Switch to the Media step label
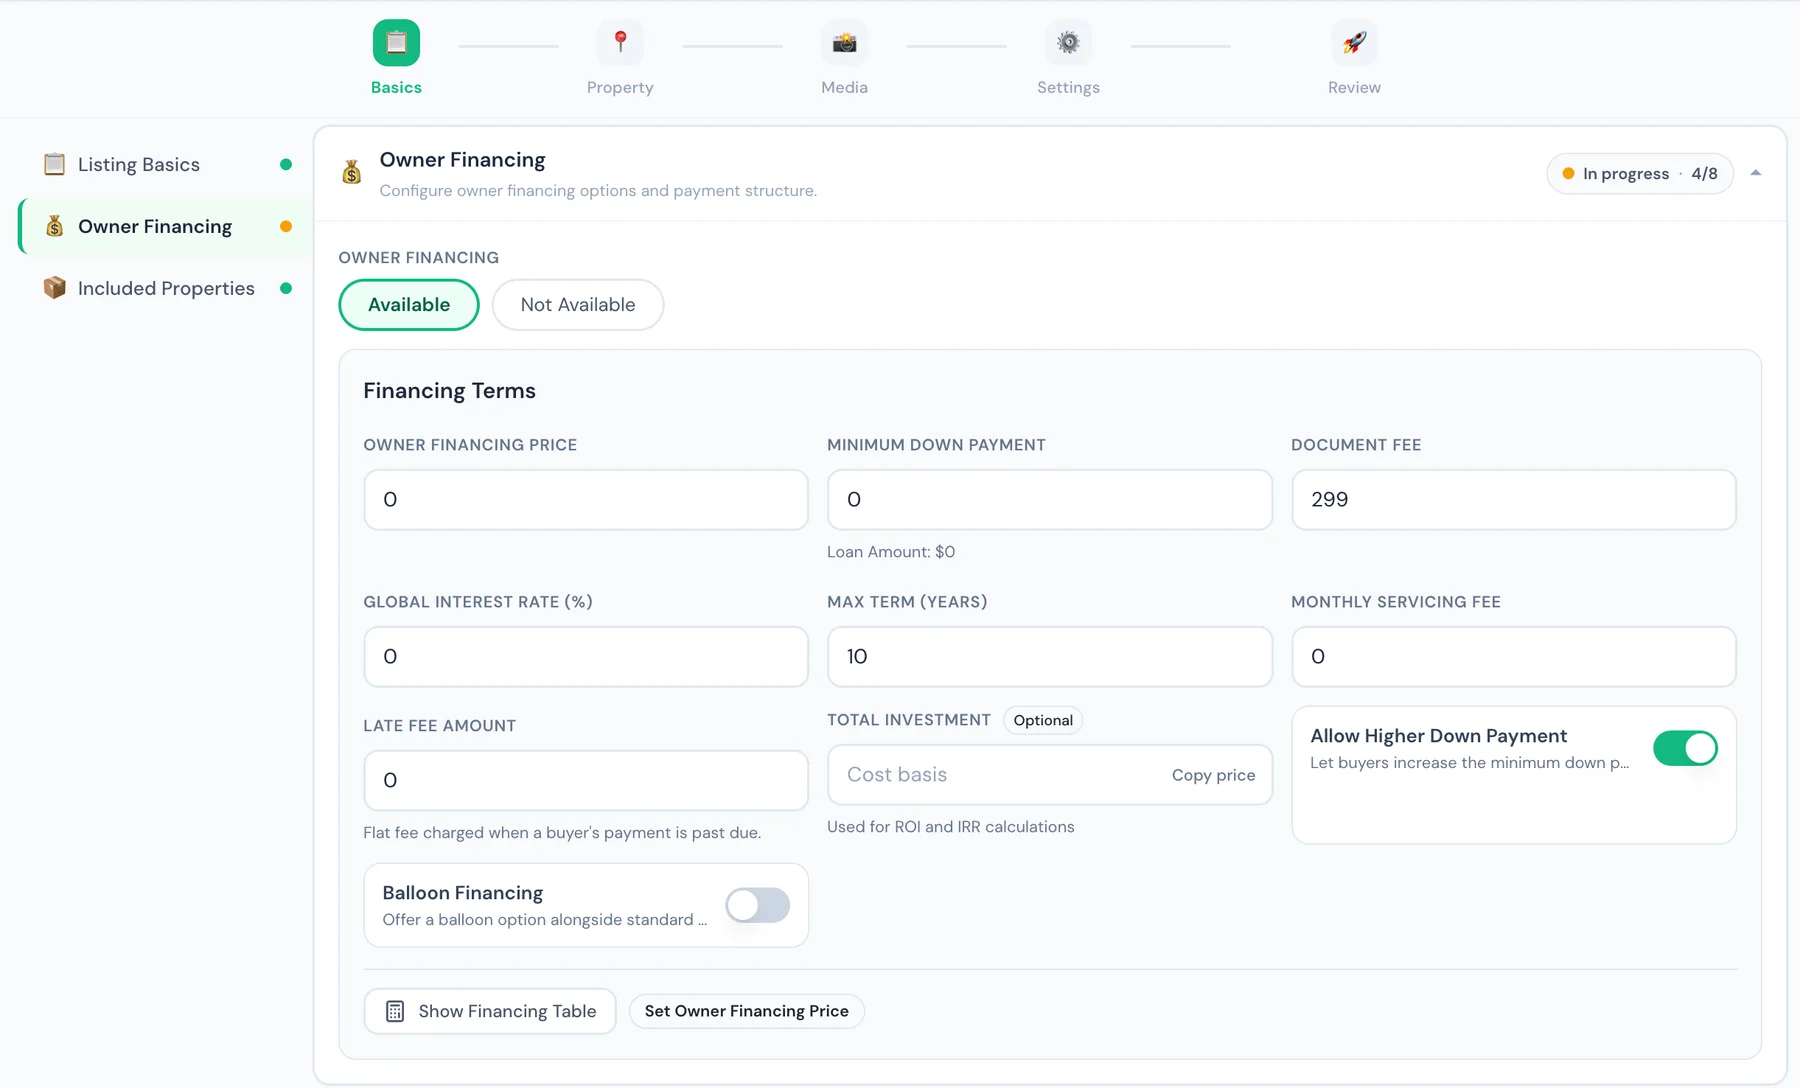Image resolution: width=1800 pixels, height=1088 pixels. tap(844, 87)
